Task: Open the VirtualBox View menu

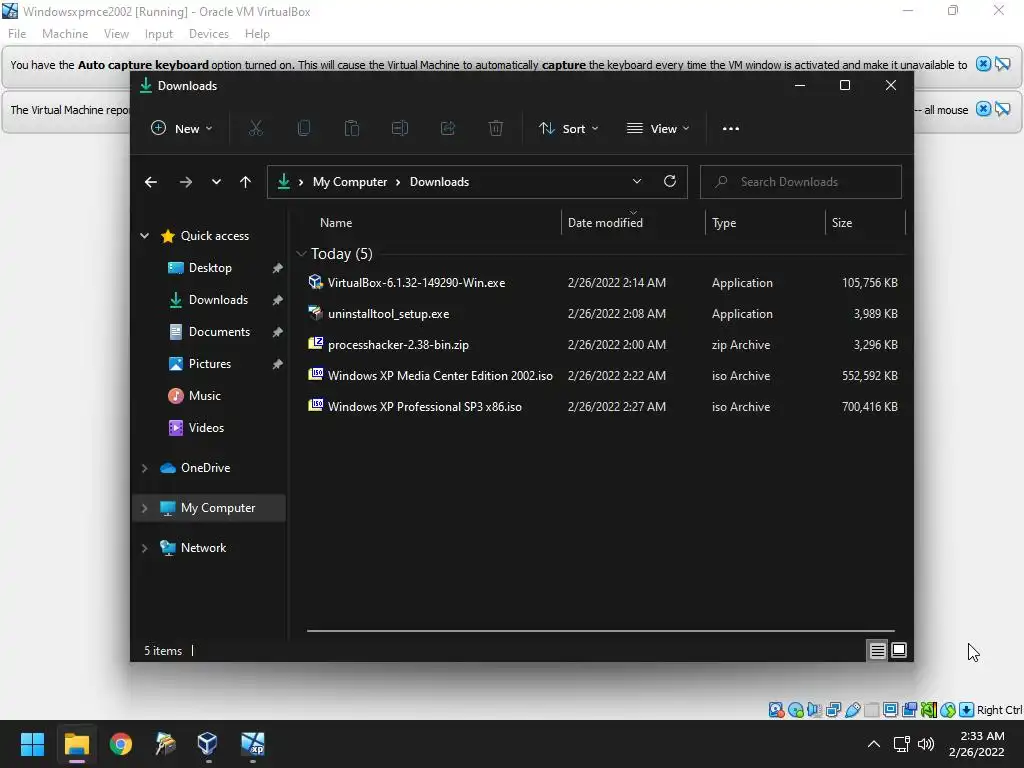Action: [116, 34]
